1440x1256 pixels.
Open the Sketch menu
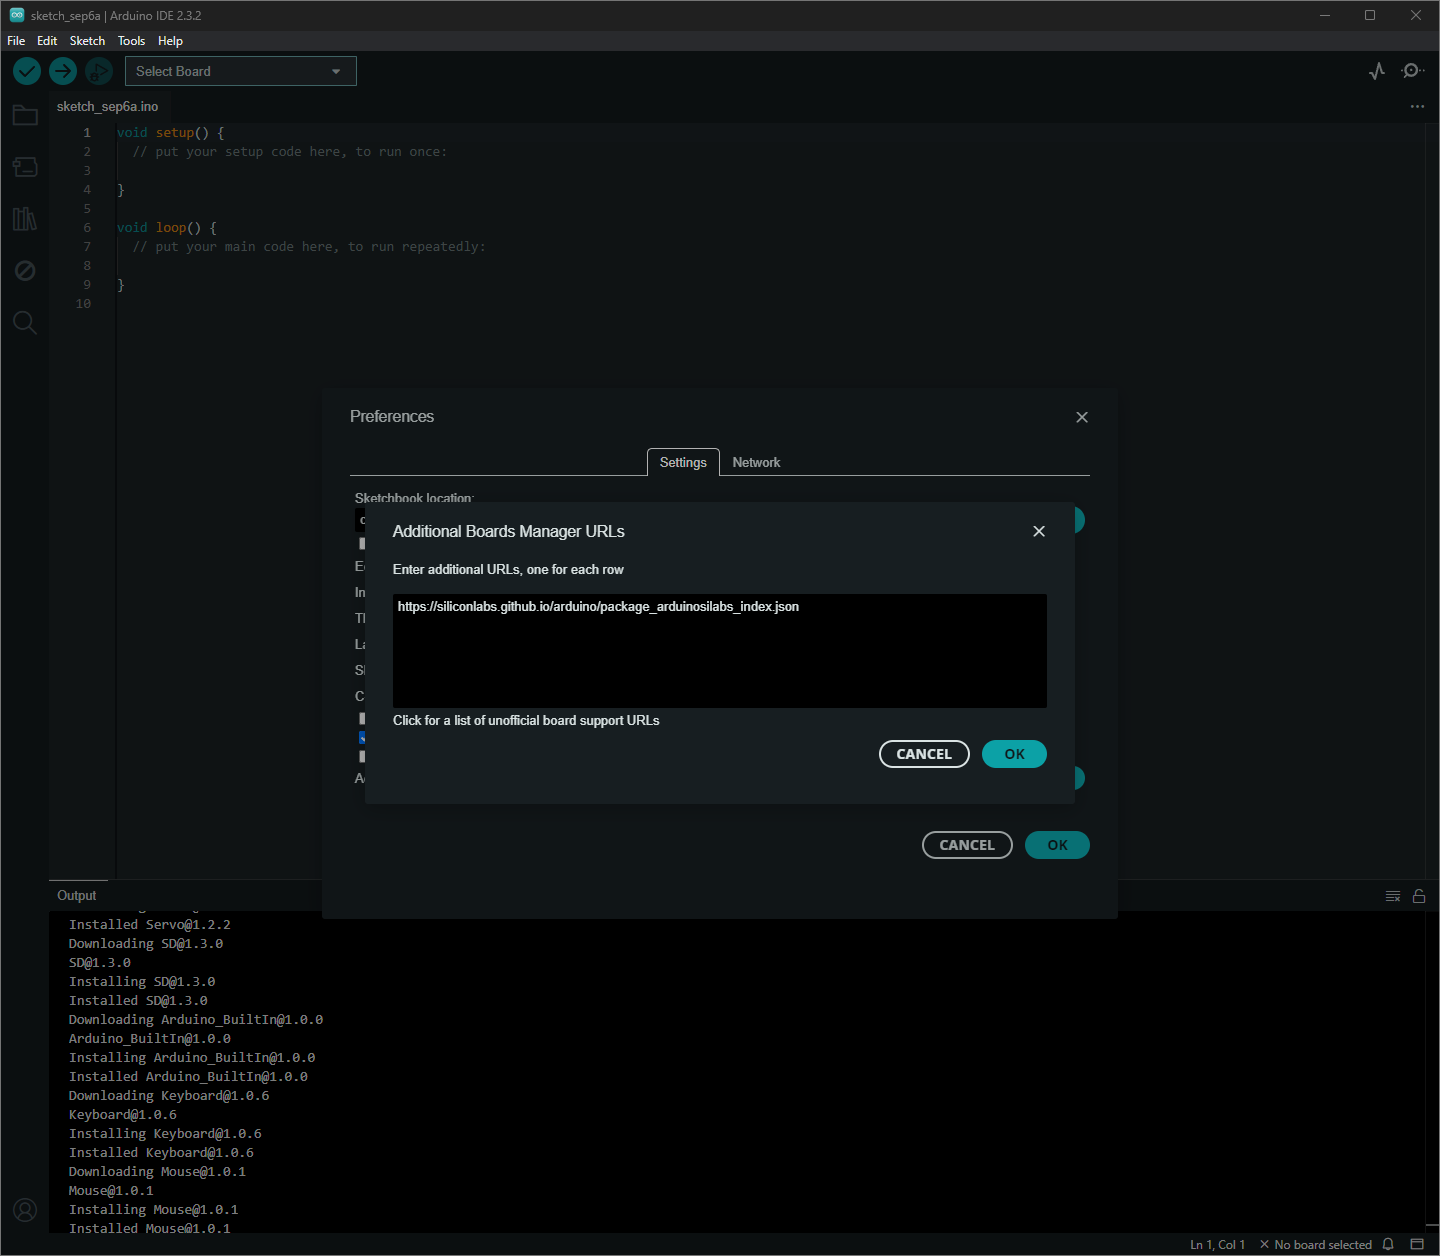[x=87, y=41]
